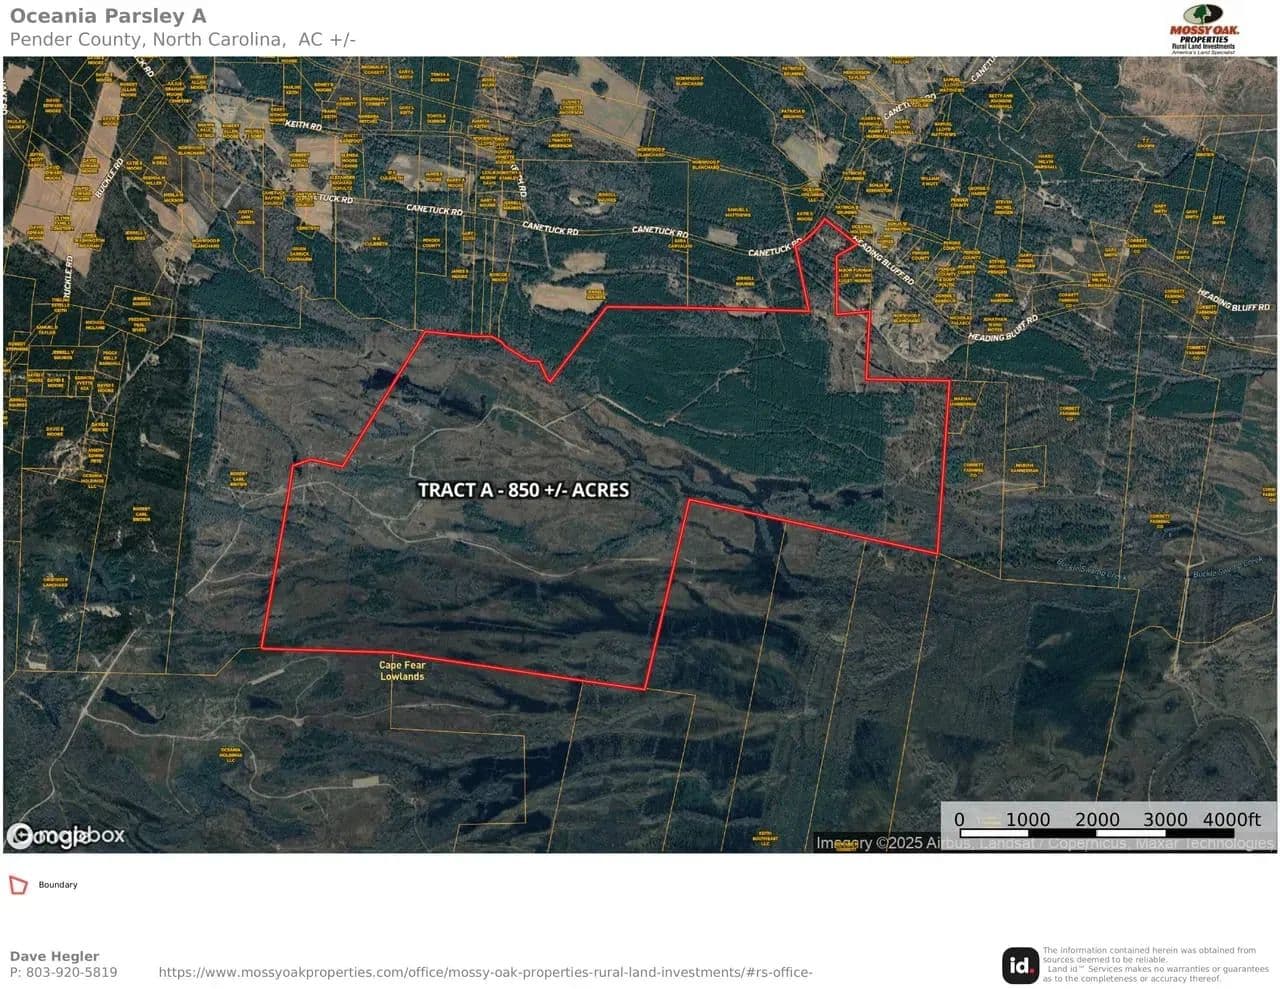This screenshot has height=989, width=1280.
Task: Open the Imagery ©2025 attribution text
Action: tap(1044, 843)
